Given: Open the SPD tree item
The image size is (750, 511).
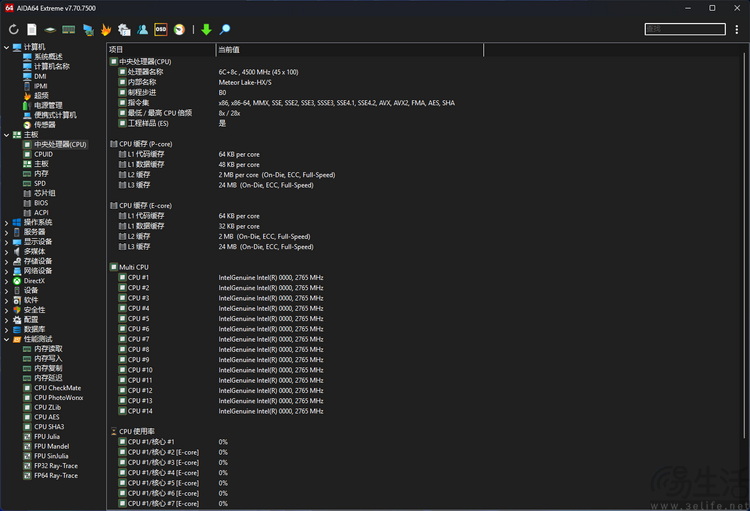Looking at the screenshot, I should click(x=40, y=183).
